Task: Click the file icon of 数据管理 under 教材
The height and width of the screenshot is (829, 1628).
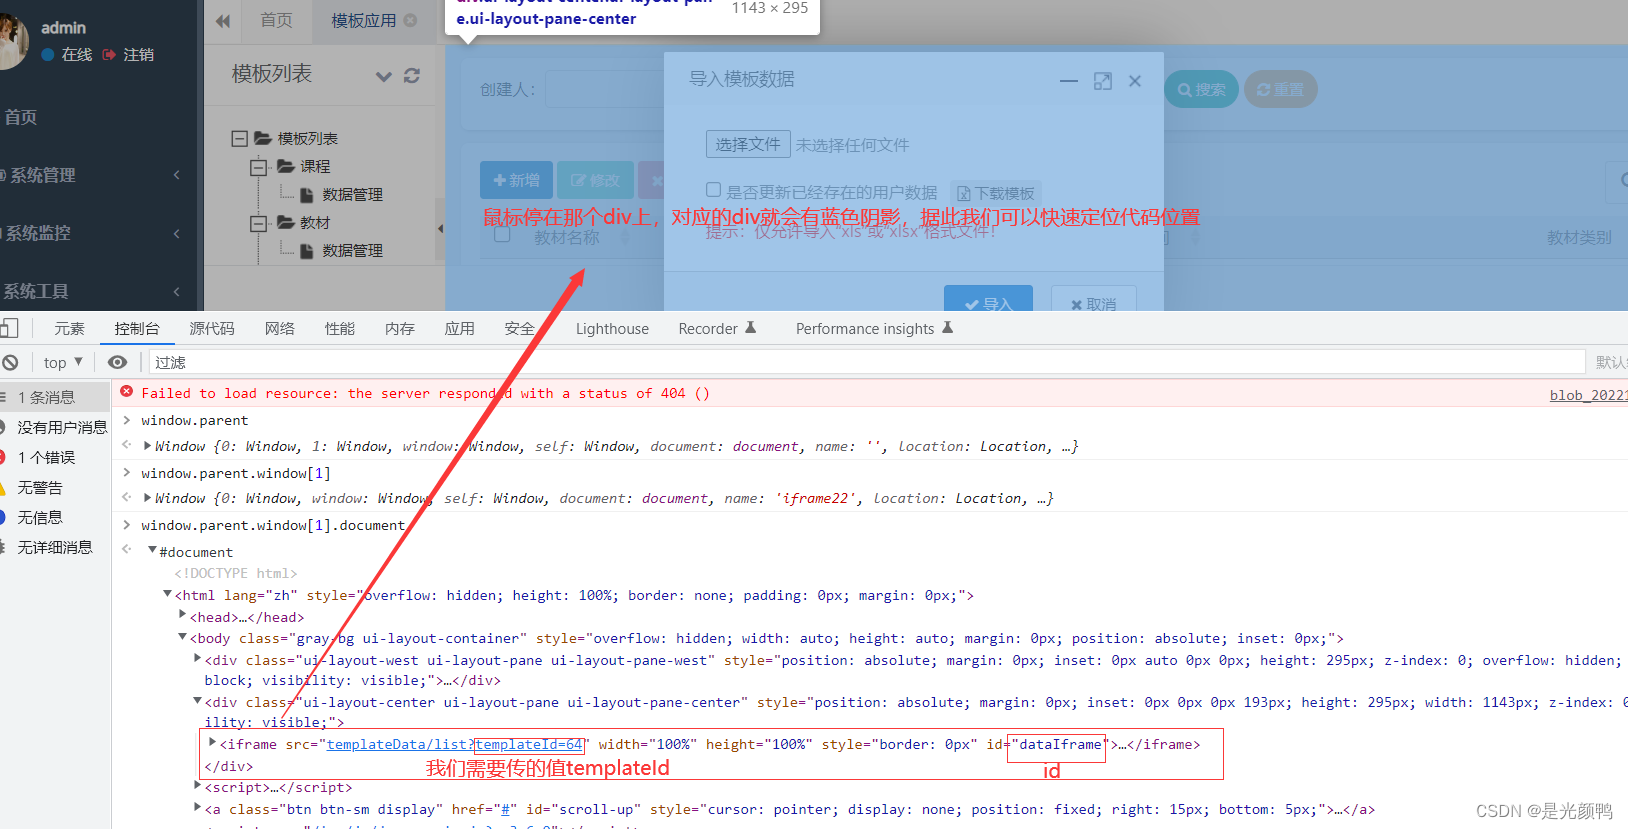Action: coord(307,250)
